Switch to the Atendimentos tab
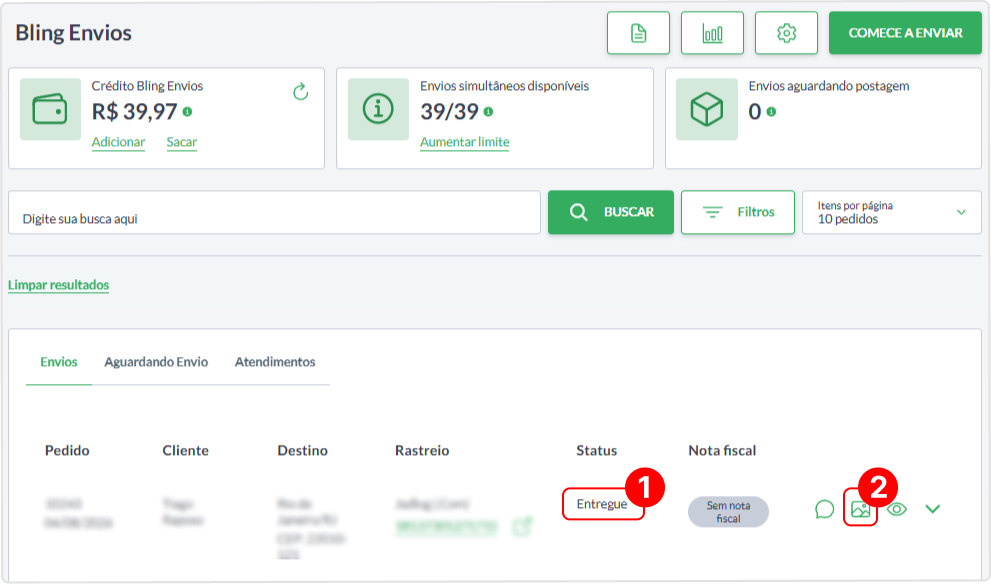991x584 pixels. point(275,362)
